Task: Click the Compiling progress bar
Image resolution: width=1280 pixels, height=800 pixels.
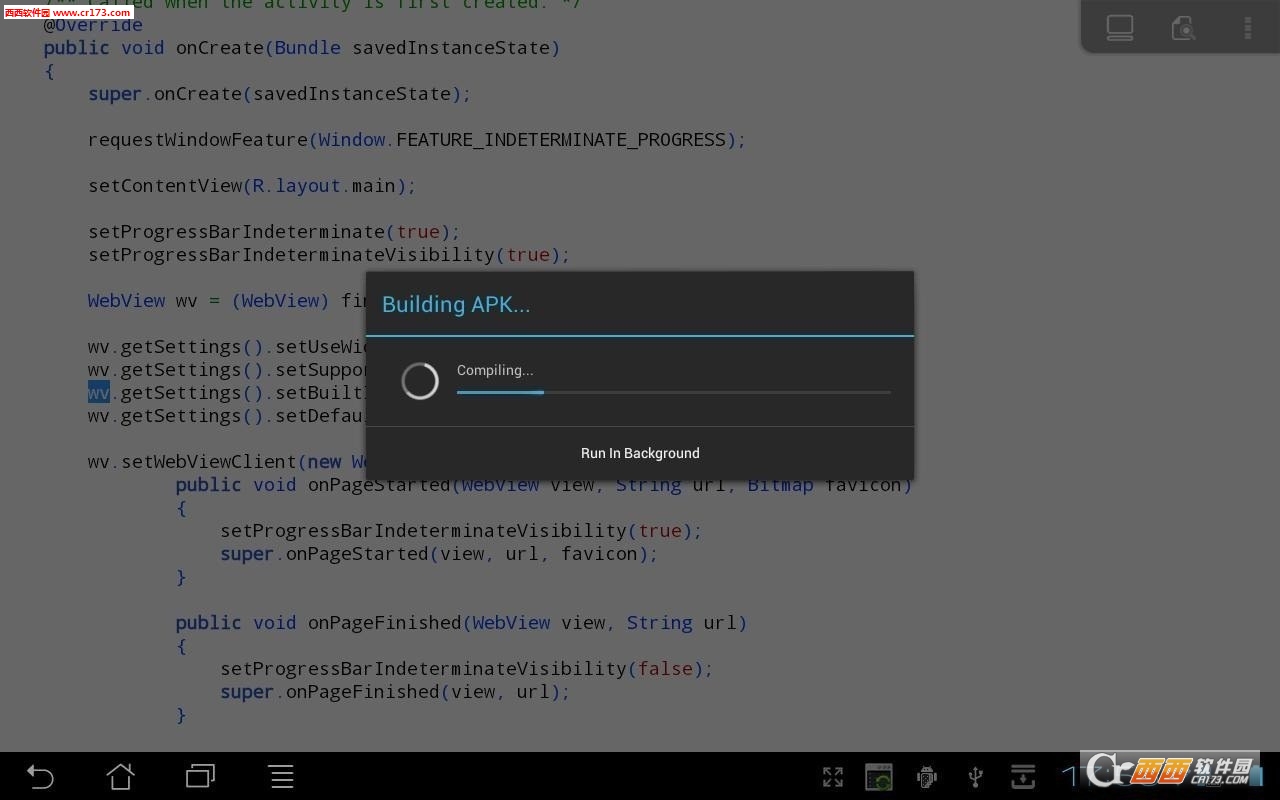Action: tap(673, 392)
